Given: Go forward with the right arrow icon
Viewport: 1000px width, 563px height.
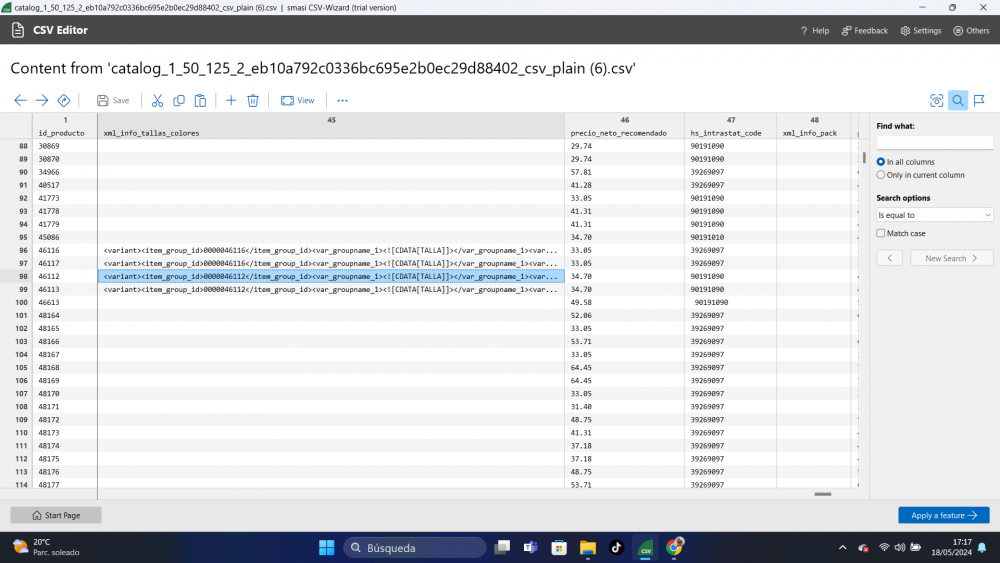Looking at the screenshot, I should (x=42, y=101).
